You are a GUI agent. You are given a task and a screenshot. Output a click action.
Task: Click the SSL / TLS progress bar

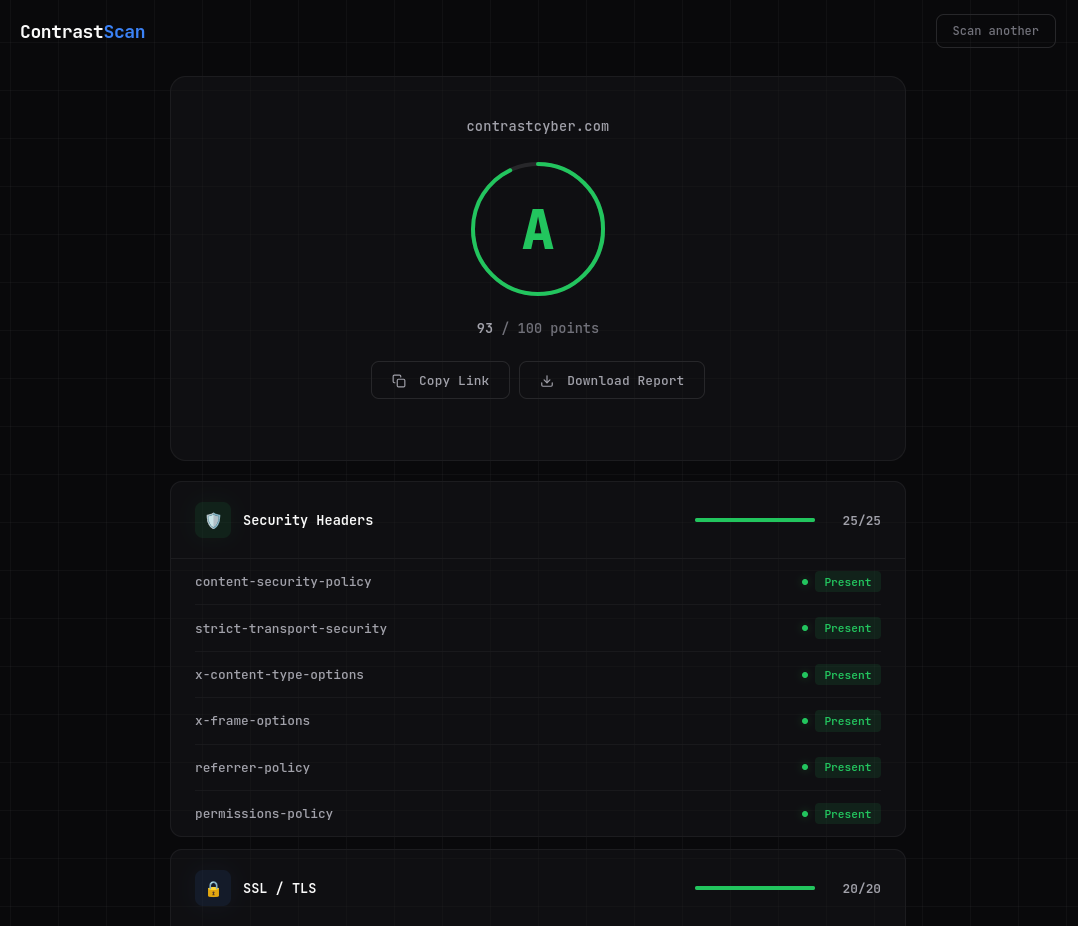[755, 888]
